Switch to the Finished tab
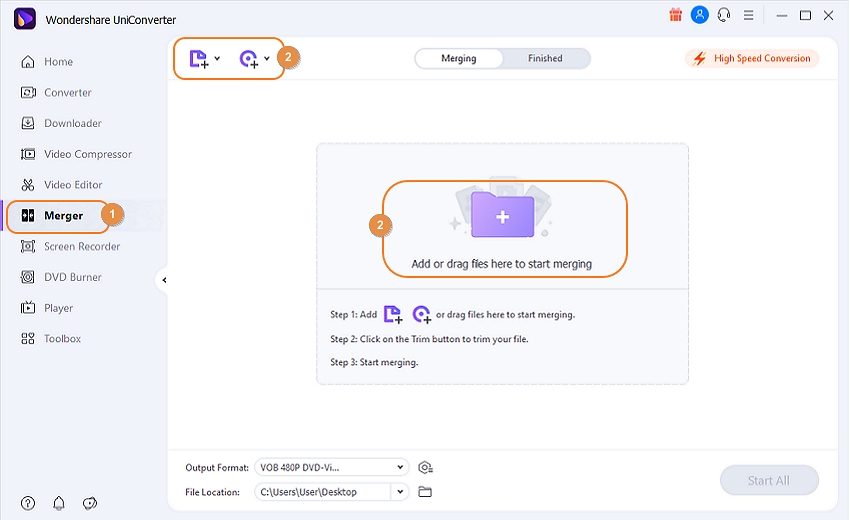Image resolution: width=850 pixels, height=520 pixels. 545,59
